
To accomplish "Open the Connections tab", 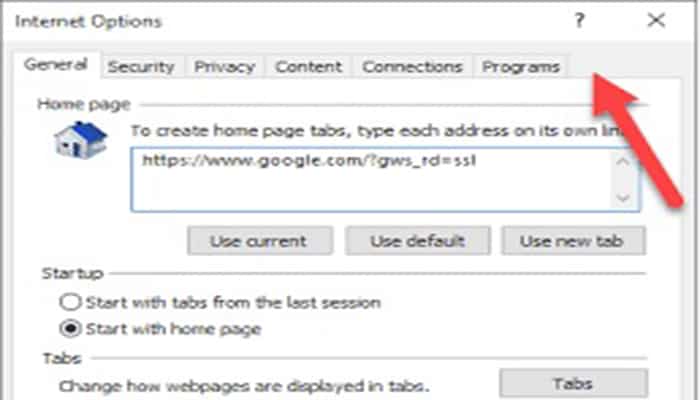I will (x=412, y=67).
